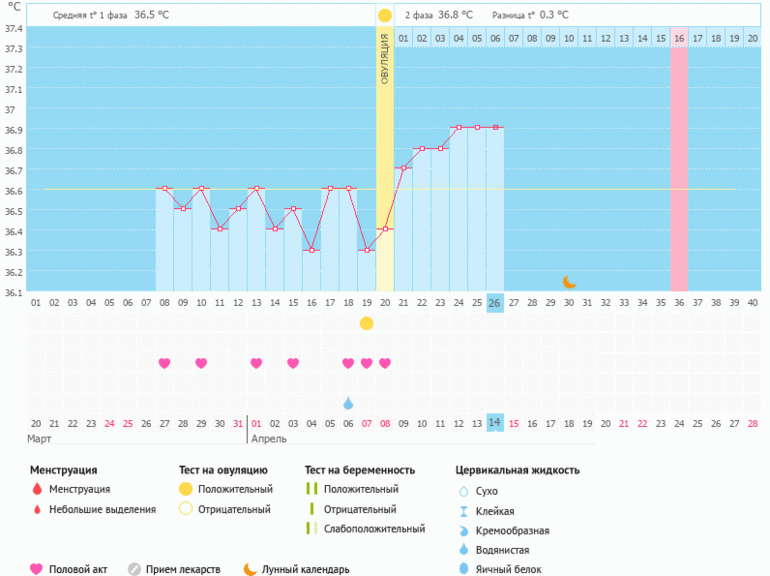The height and width of the screenshot is (576, 770).
Task: Click the Лунный календарь moon legend icon
Action: (x=249, y=569)
